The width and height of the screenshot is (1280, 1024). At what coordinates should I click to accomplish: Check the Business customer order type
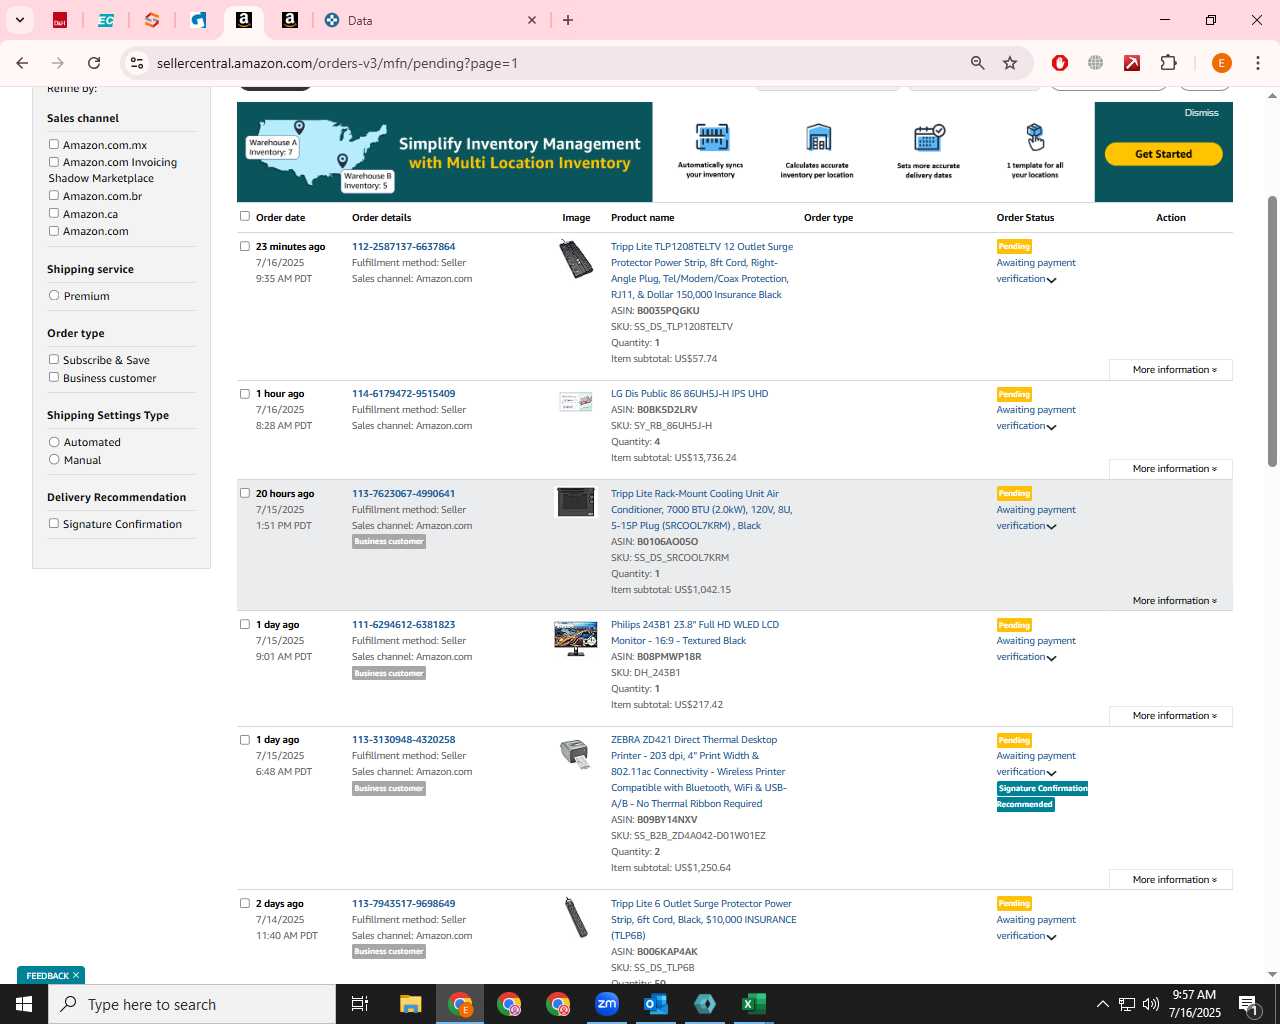click(54, 377)
